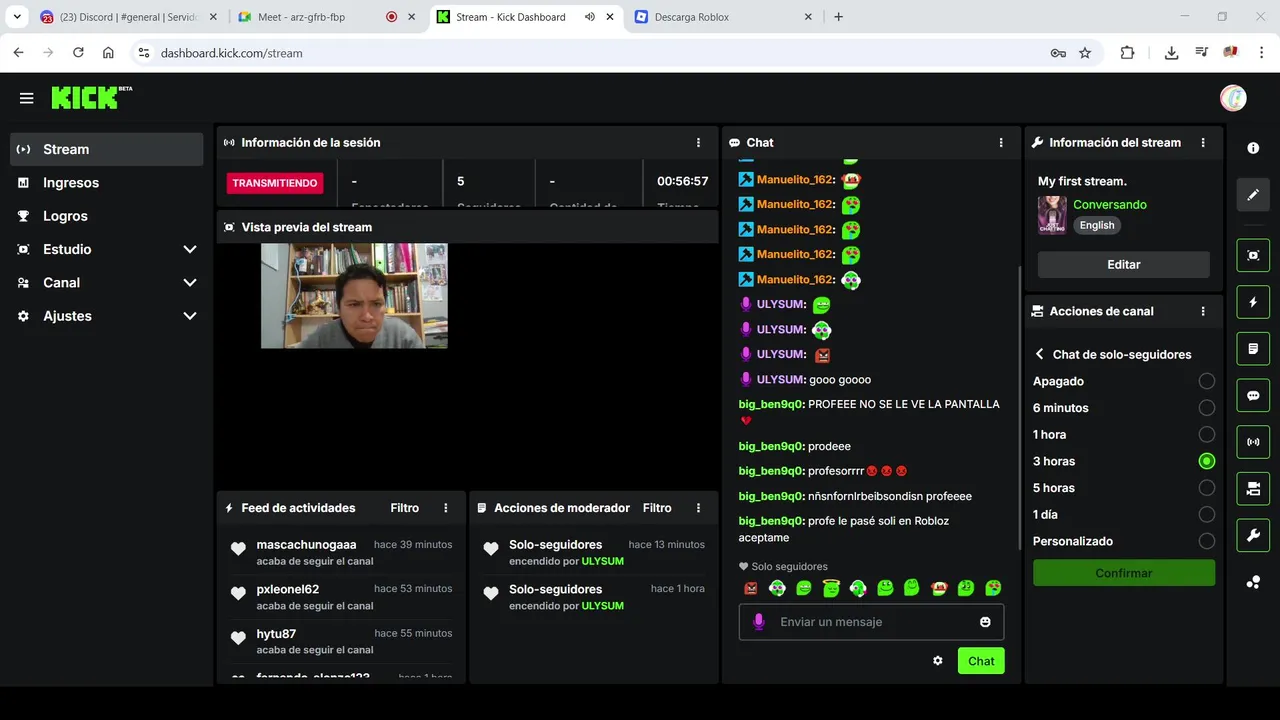Viewport: 1280px width, 720px height.
Task: Click the chat bubble icon in the right sidebar
Action: point(1253,395)
